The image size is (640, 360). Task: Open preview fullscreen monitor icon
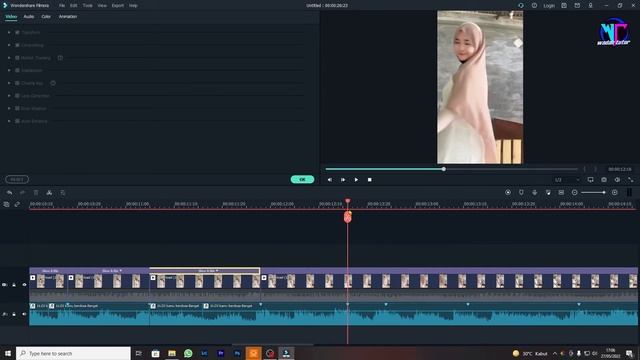pos(591,180)
